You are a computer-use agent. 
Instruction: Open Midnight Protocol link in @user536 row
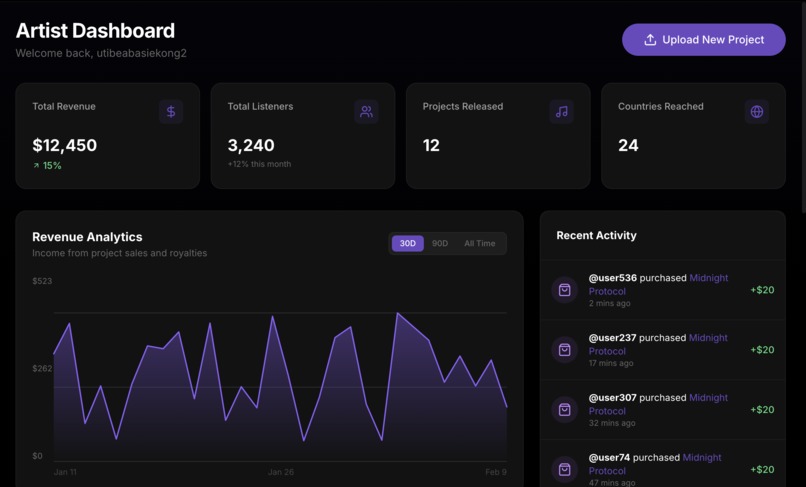[658, 284]
